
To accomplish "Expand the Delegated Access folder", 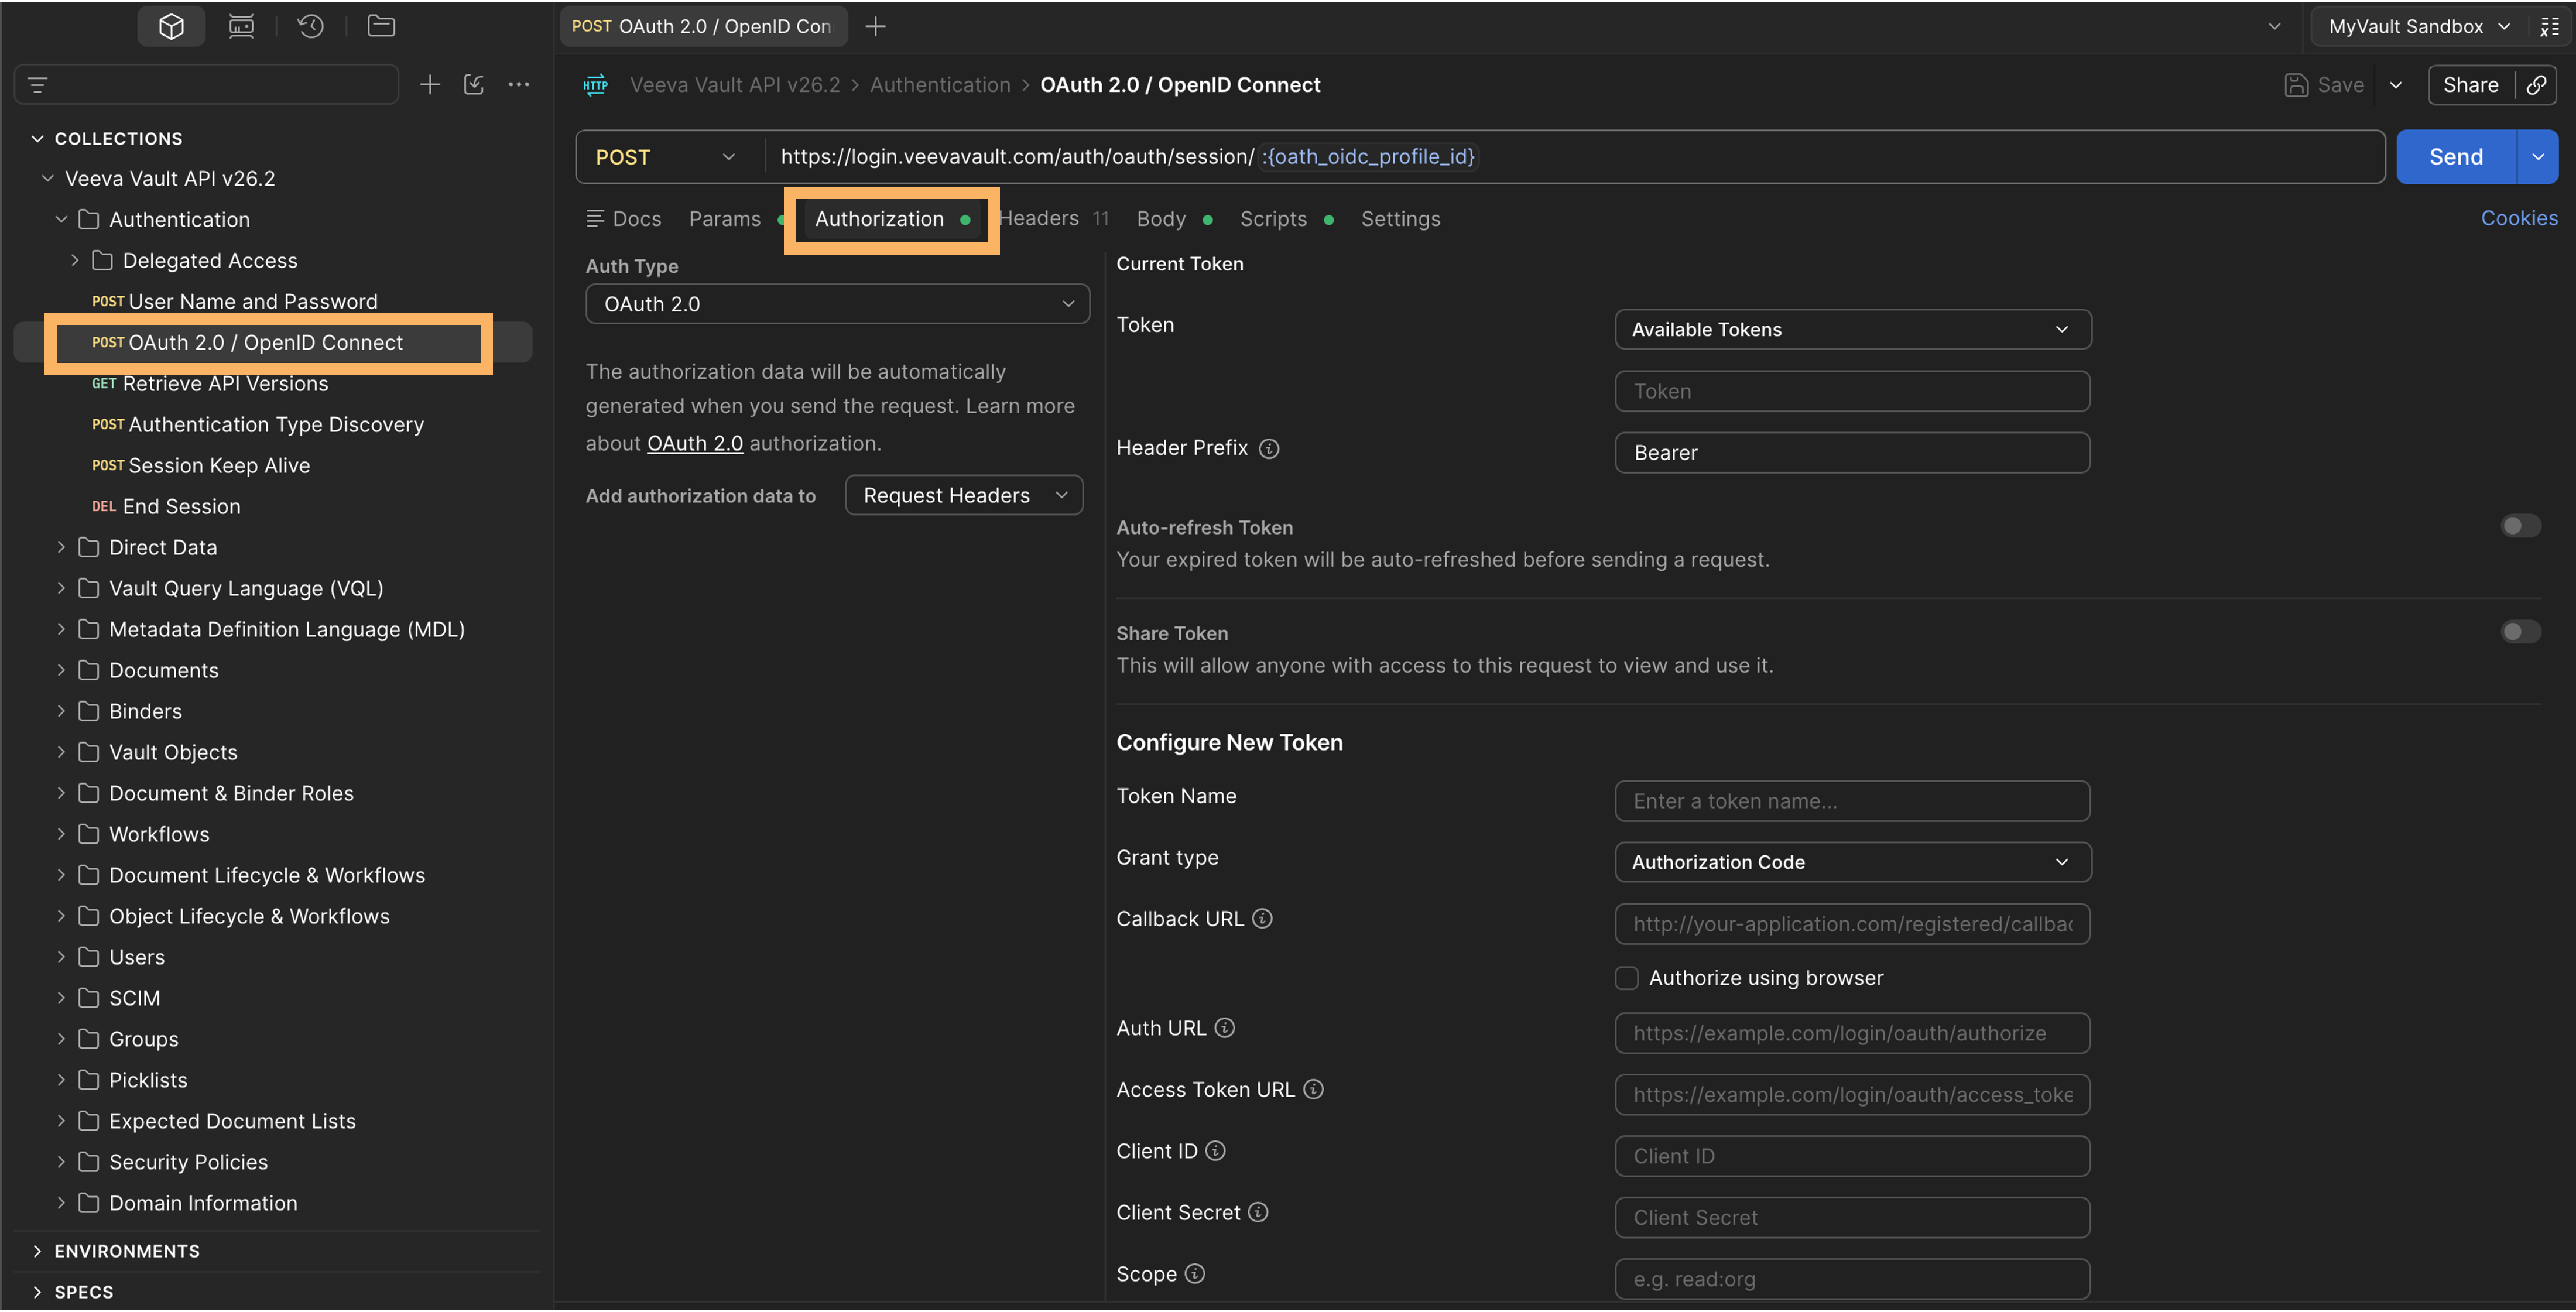I will click(x=75, y=261).
